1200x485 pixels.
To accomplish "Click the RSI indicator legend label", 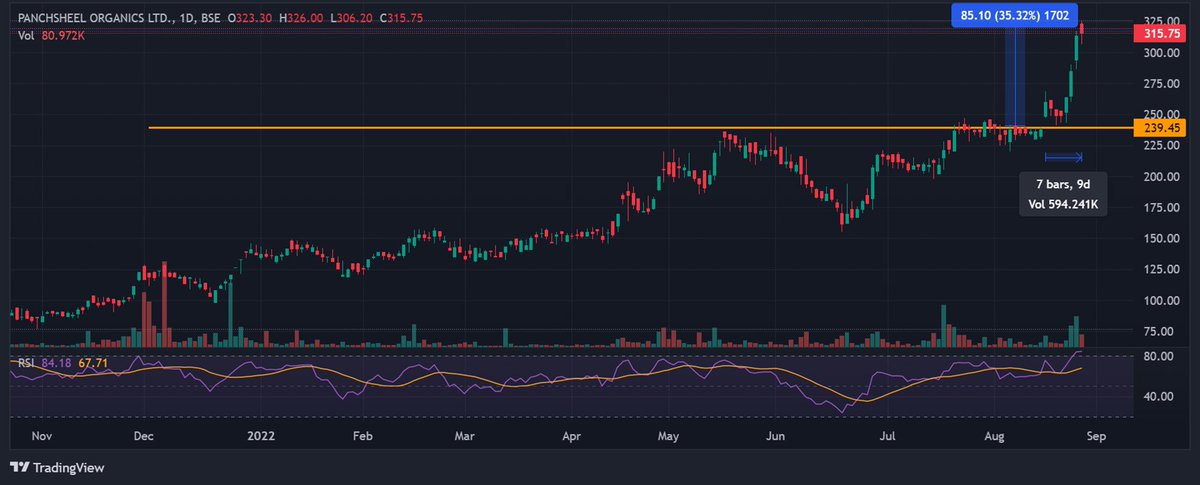I will tap(26, 362).
